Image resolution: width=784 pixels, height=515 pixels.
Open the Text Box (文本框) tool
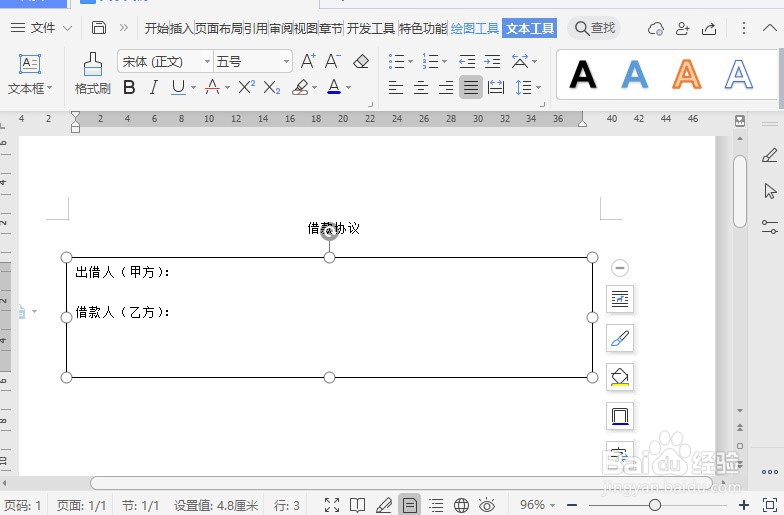(x=30, y=74)
